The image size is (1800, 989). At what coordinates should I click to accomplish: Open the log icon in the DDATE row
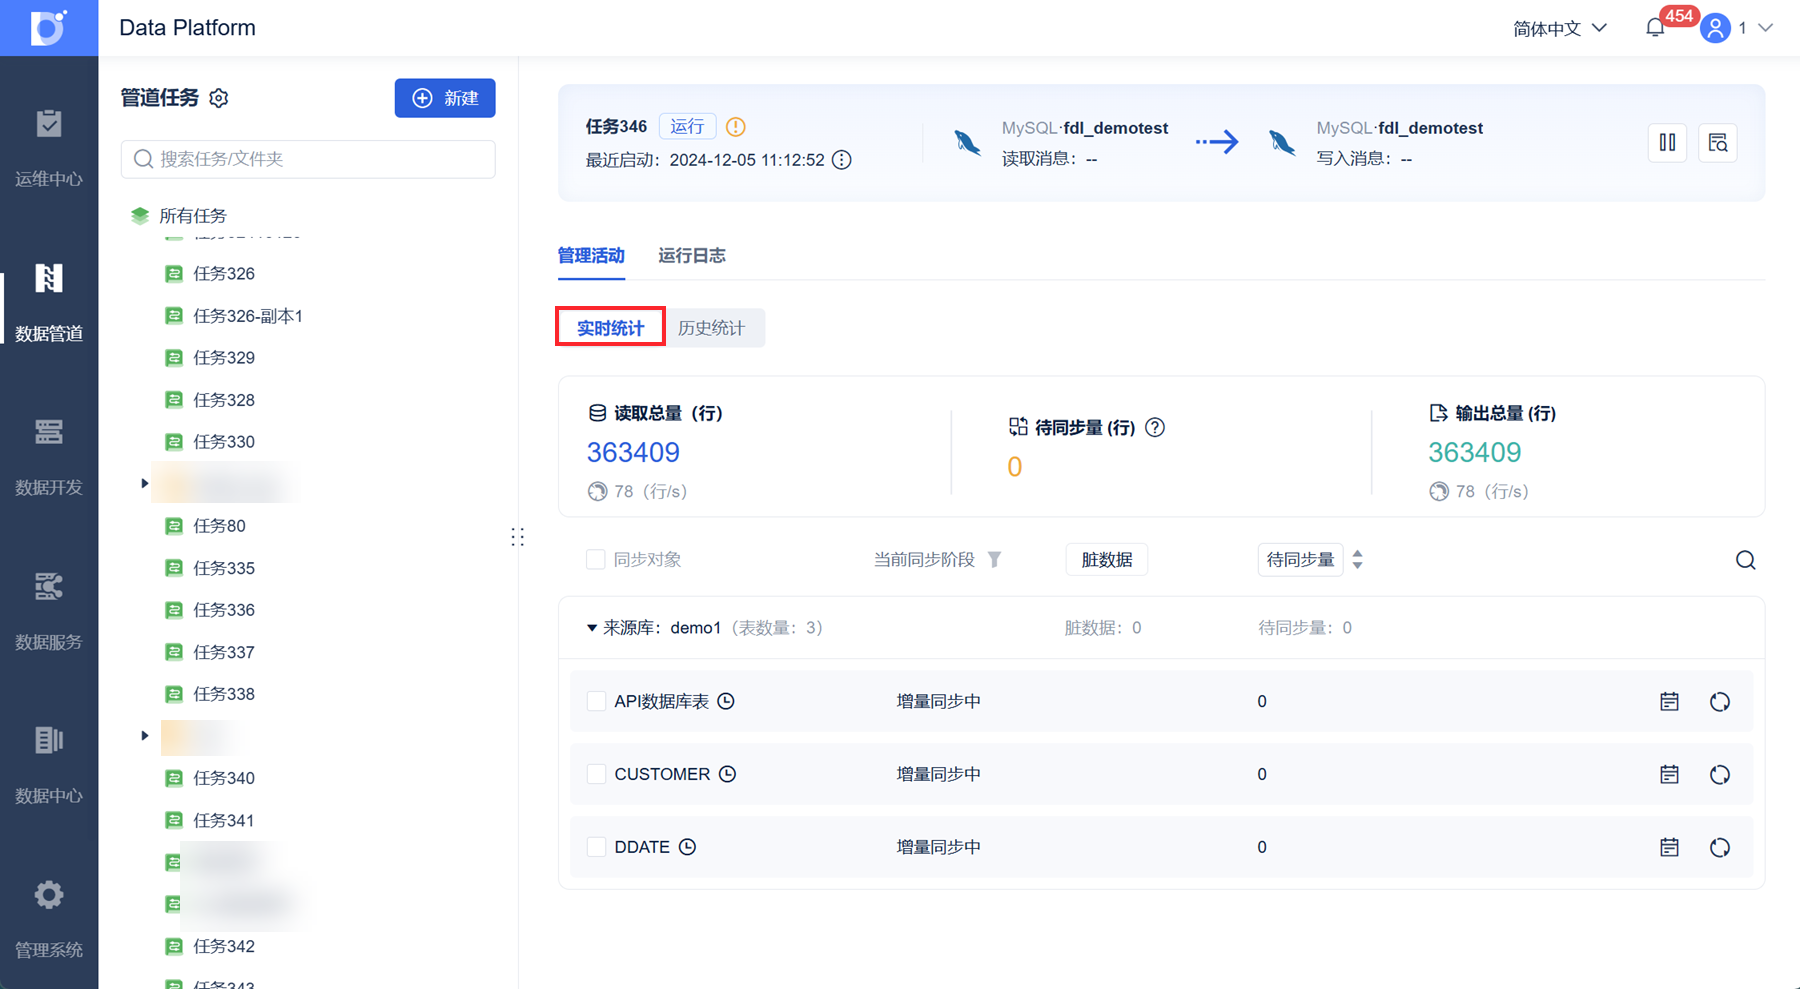click(1669, 848)
